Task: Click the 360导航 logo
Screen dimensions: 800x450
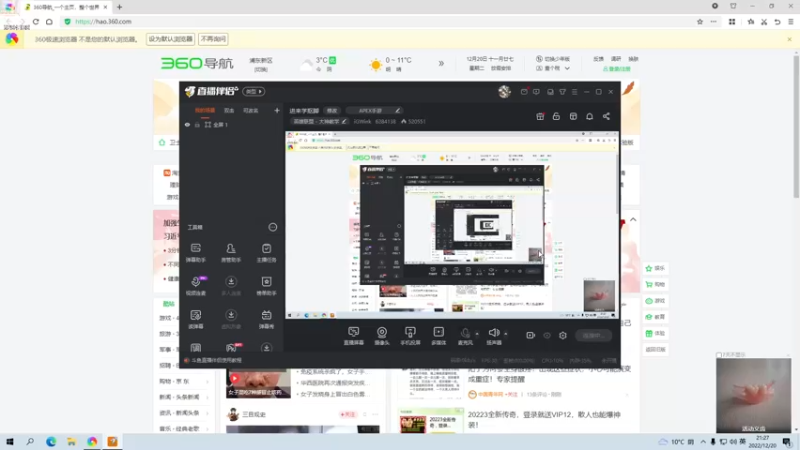Action: coord(197,63)
